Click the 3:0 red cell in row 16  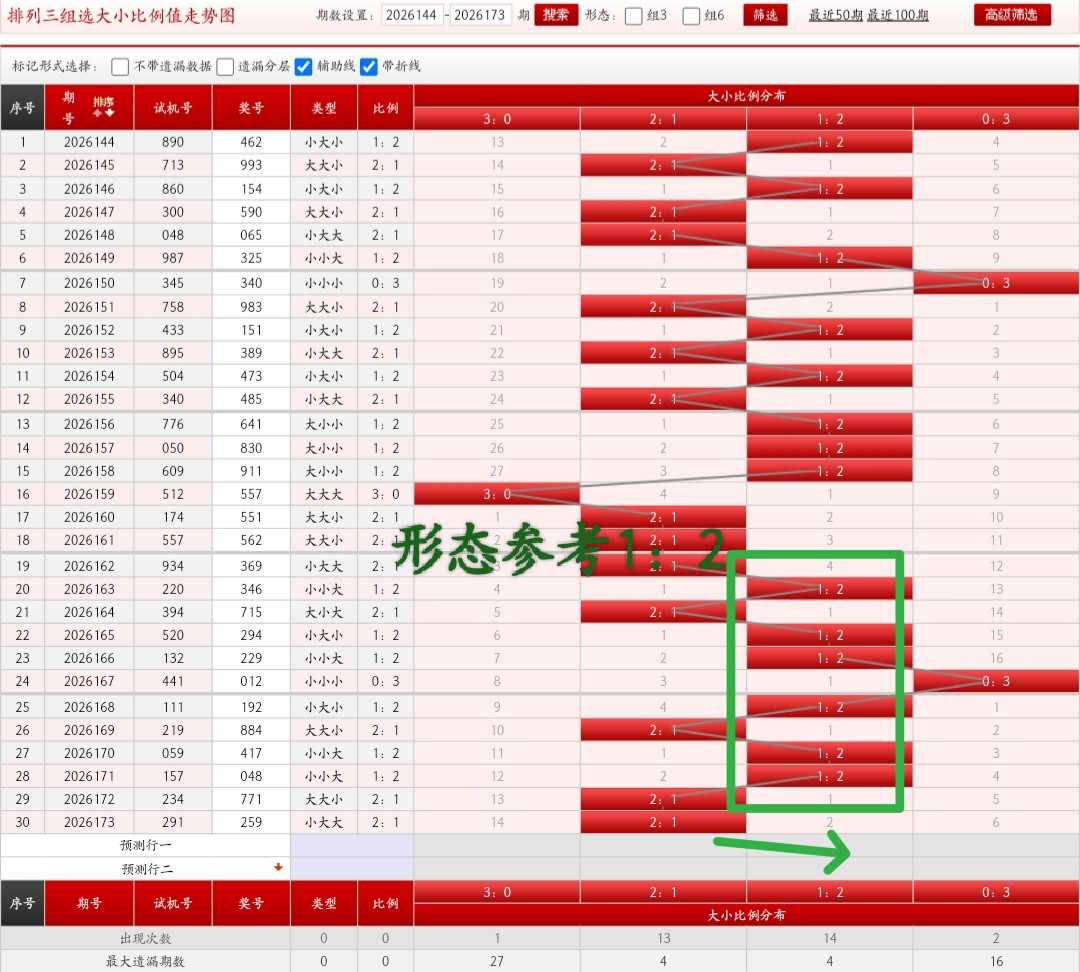tap(497, 494)
